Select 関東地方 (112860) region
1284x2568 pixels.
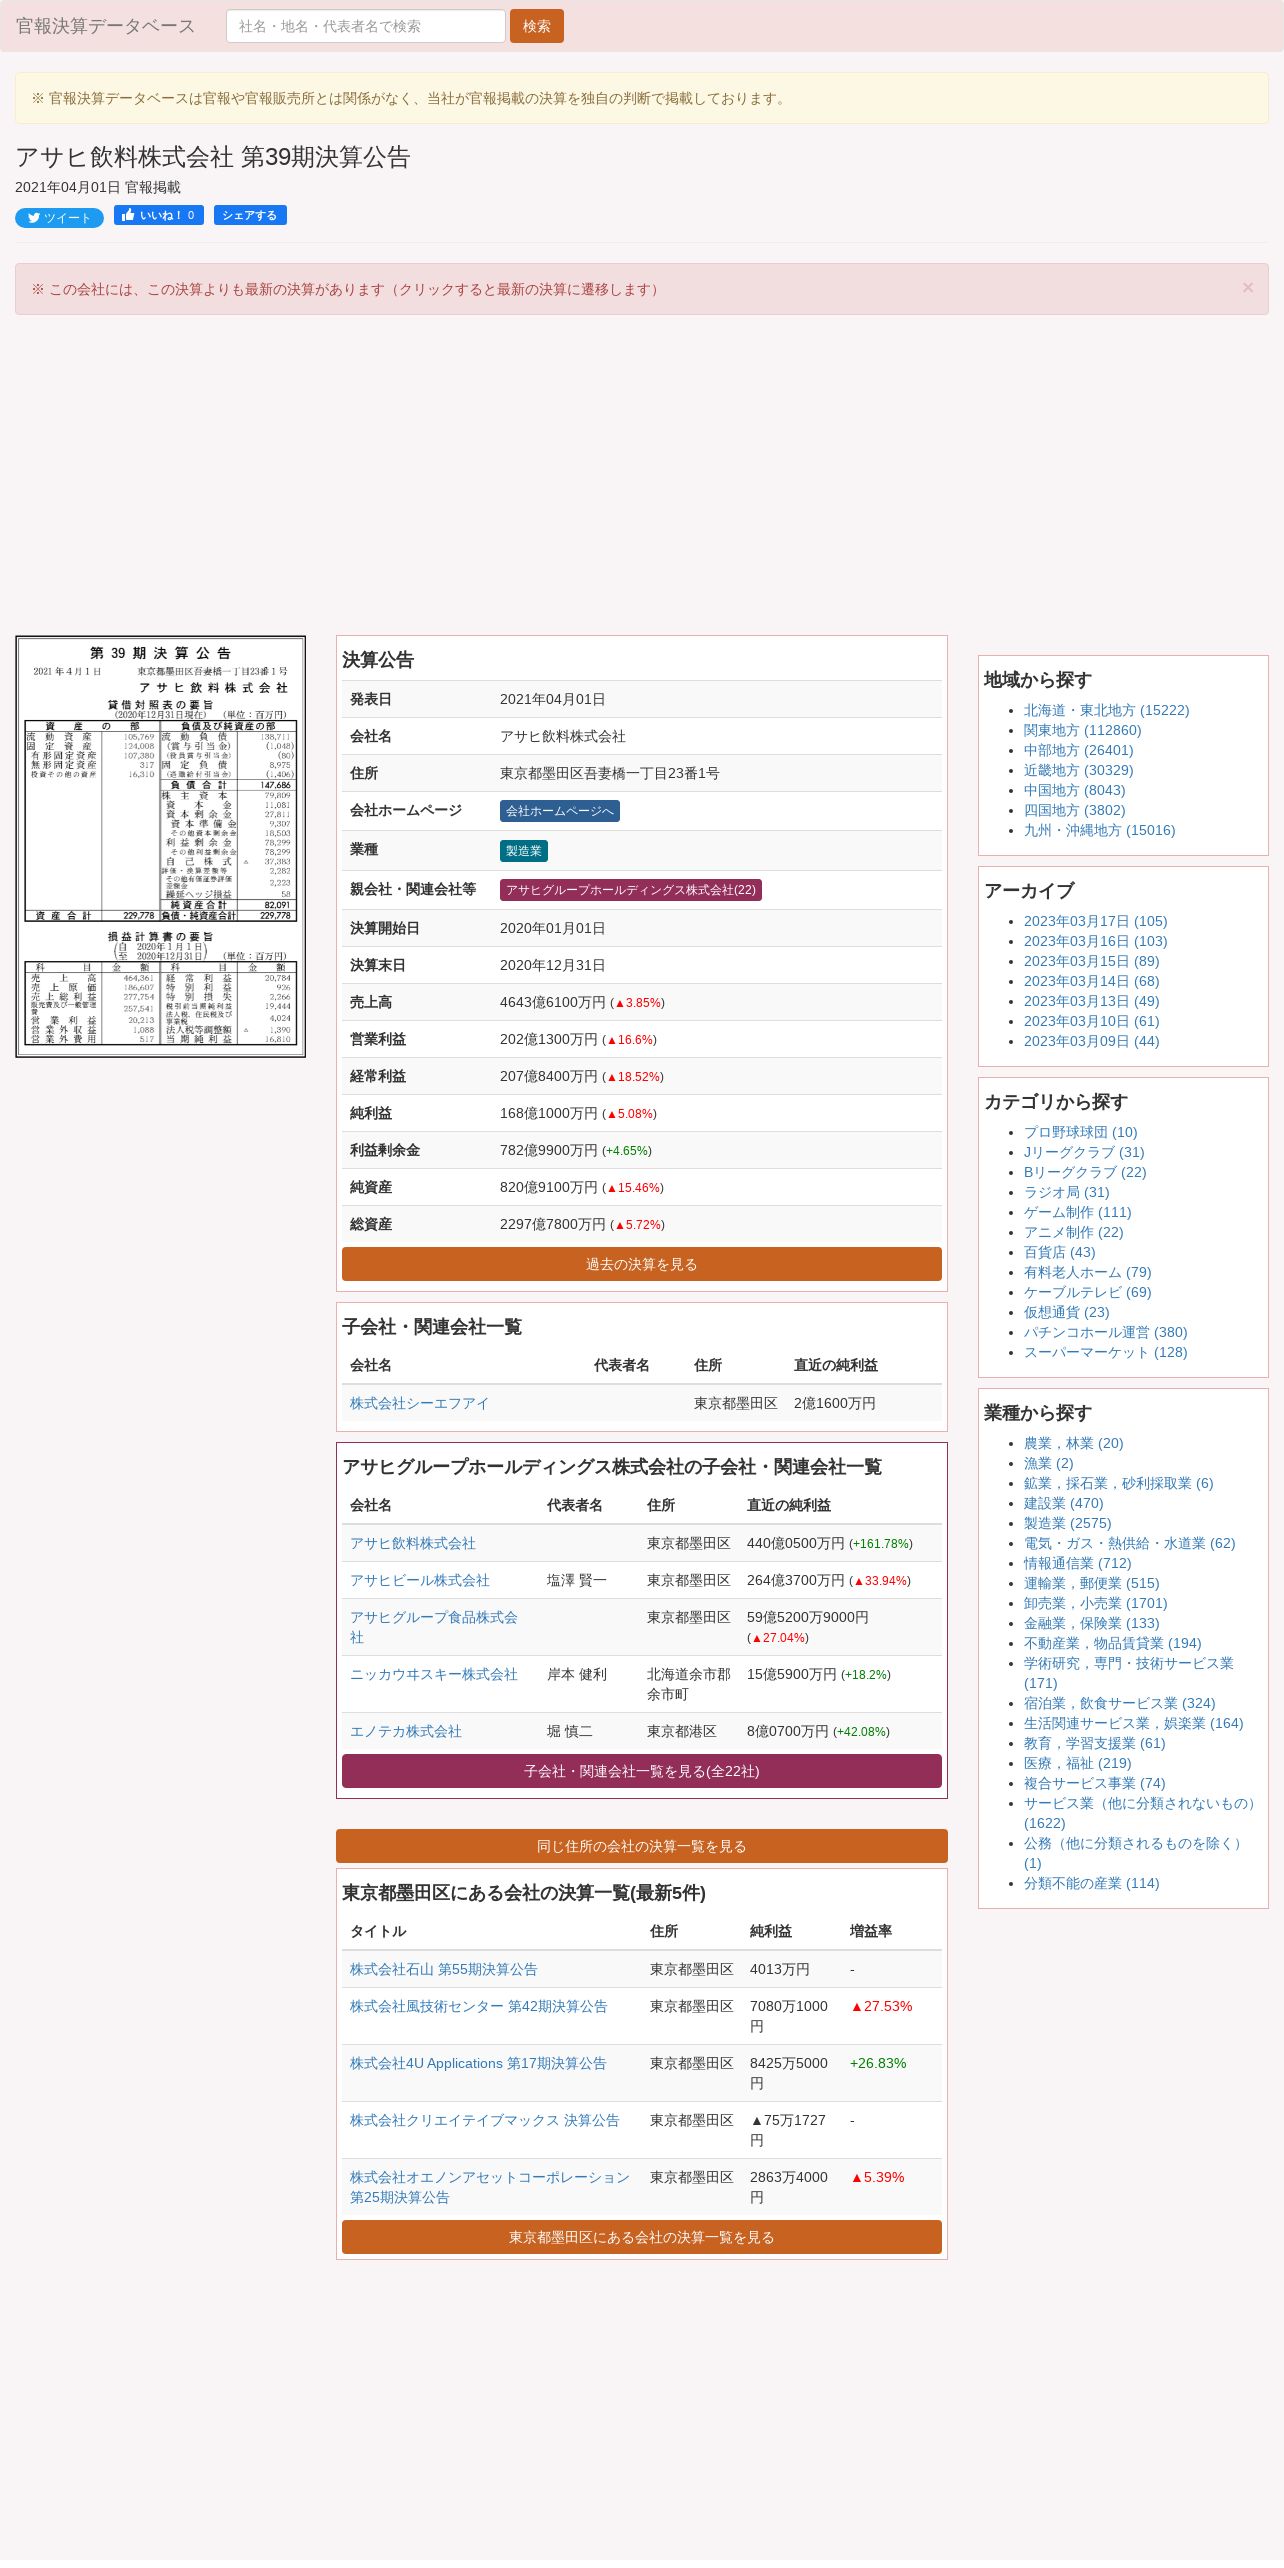[x=1082, y=730]
